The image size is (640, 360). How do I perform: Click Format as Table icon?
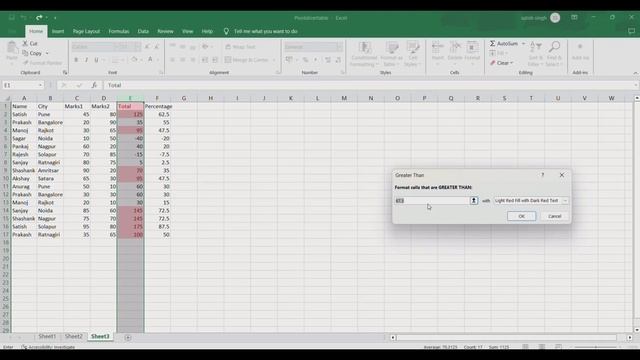click(391, 54)
